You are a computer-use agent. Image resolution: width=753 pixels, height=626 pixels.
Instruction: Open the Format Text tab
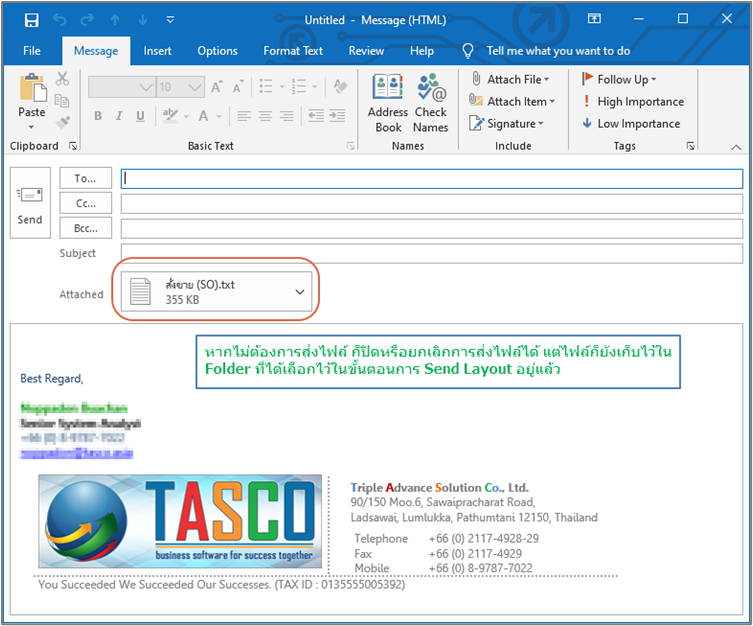293,51
